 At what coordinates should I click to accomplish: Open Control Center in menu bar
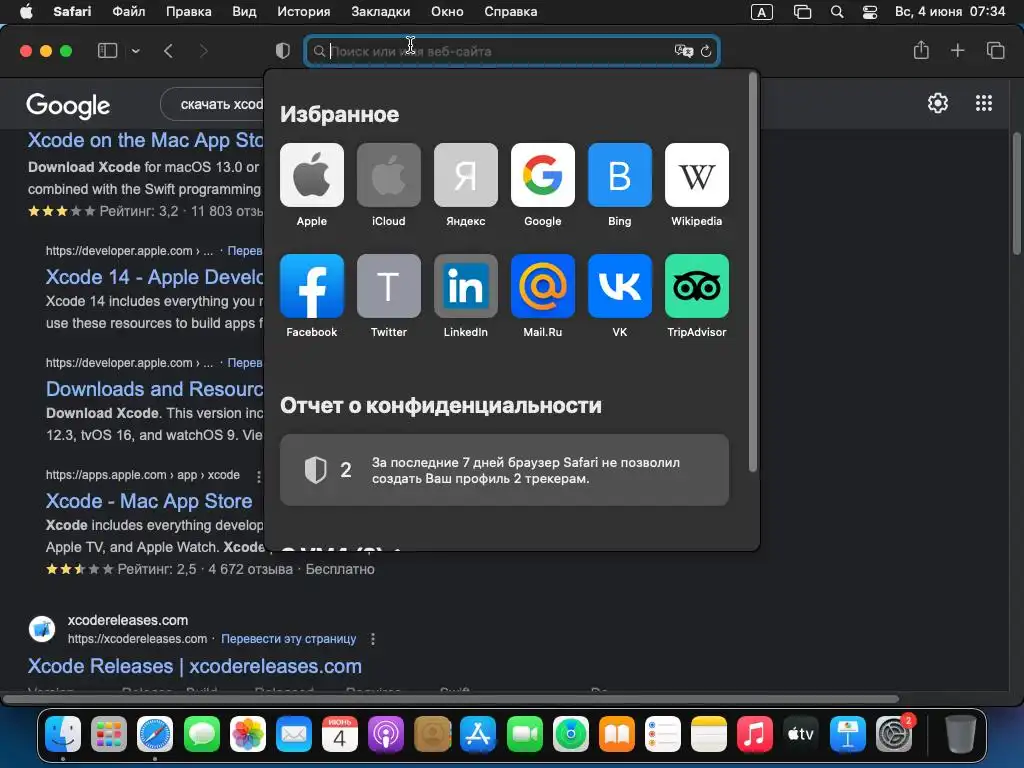tap(870, 12)
